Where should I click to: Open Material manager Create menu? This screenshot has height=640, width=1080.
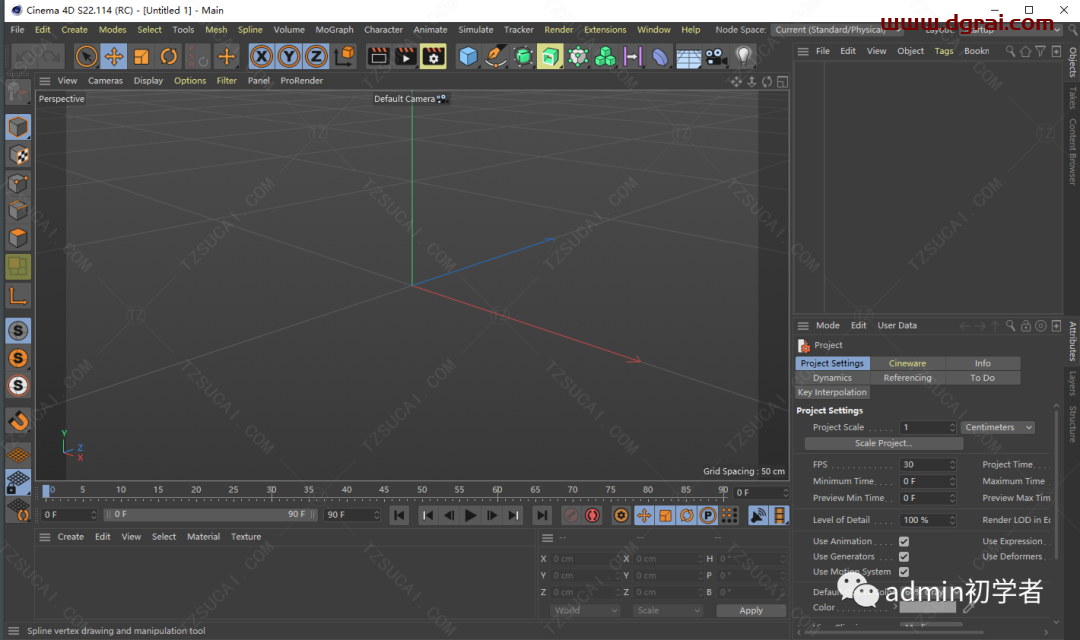70,537
